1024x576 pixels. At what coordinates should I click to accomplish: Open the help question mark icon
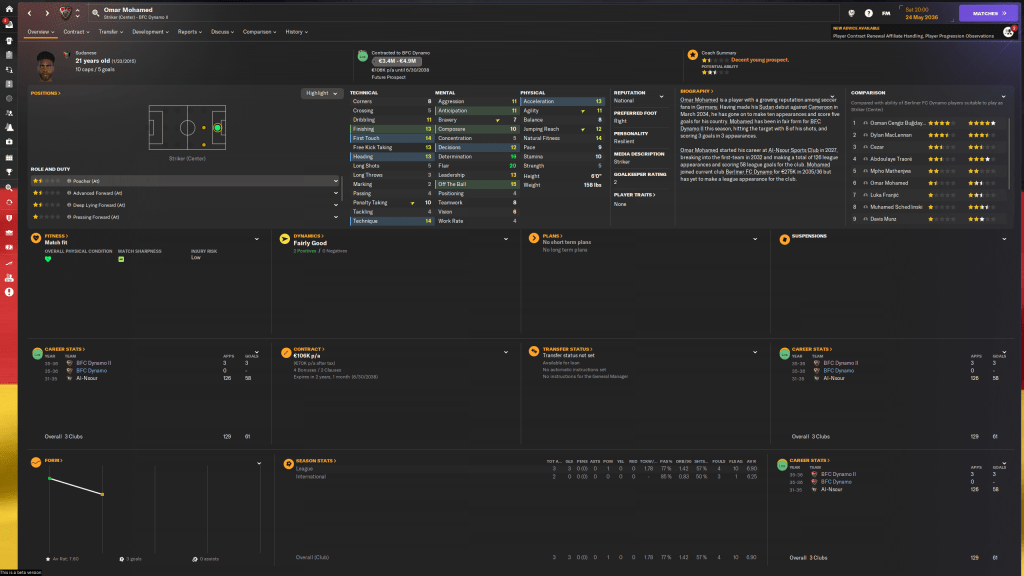(x=868, y=13)
